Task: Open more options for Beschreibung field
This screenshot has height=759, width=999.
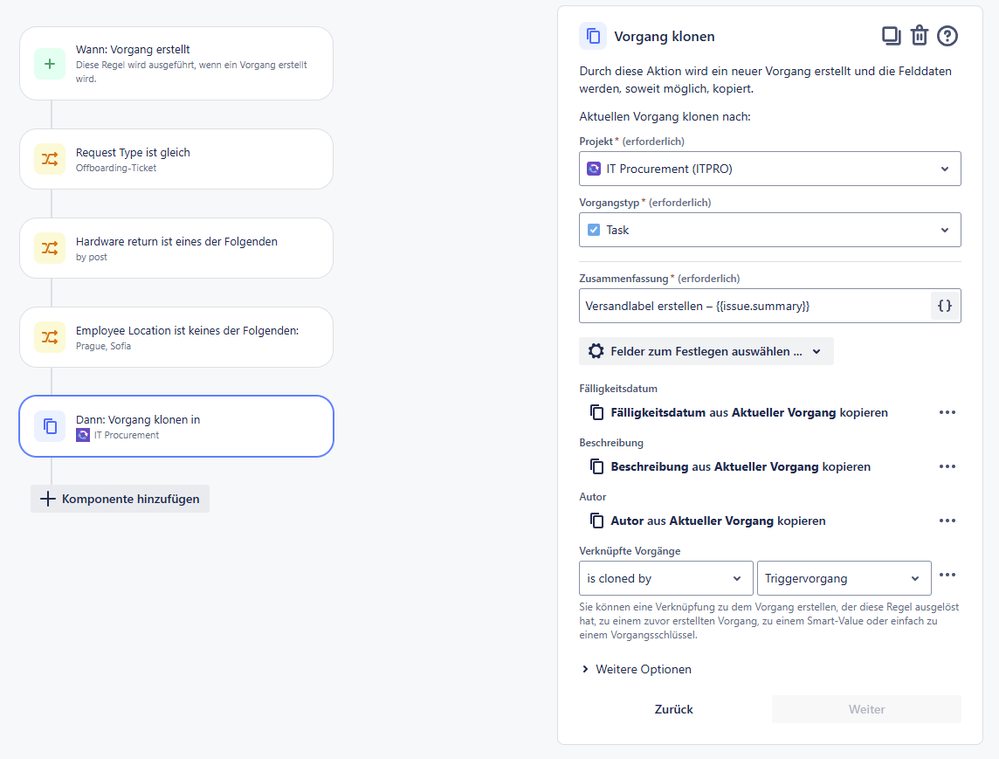Action: pos(947,466)
